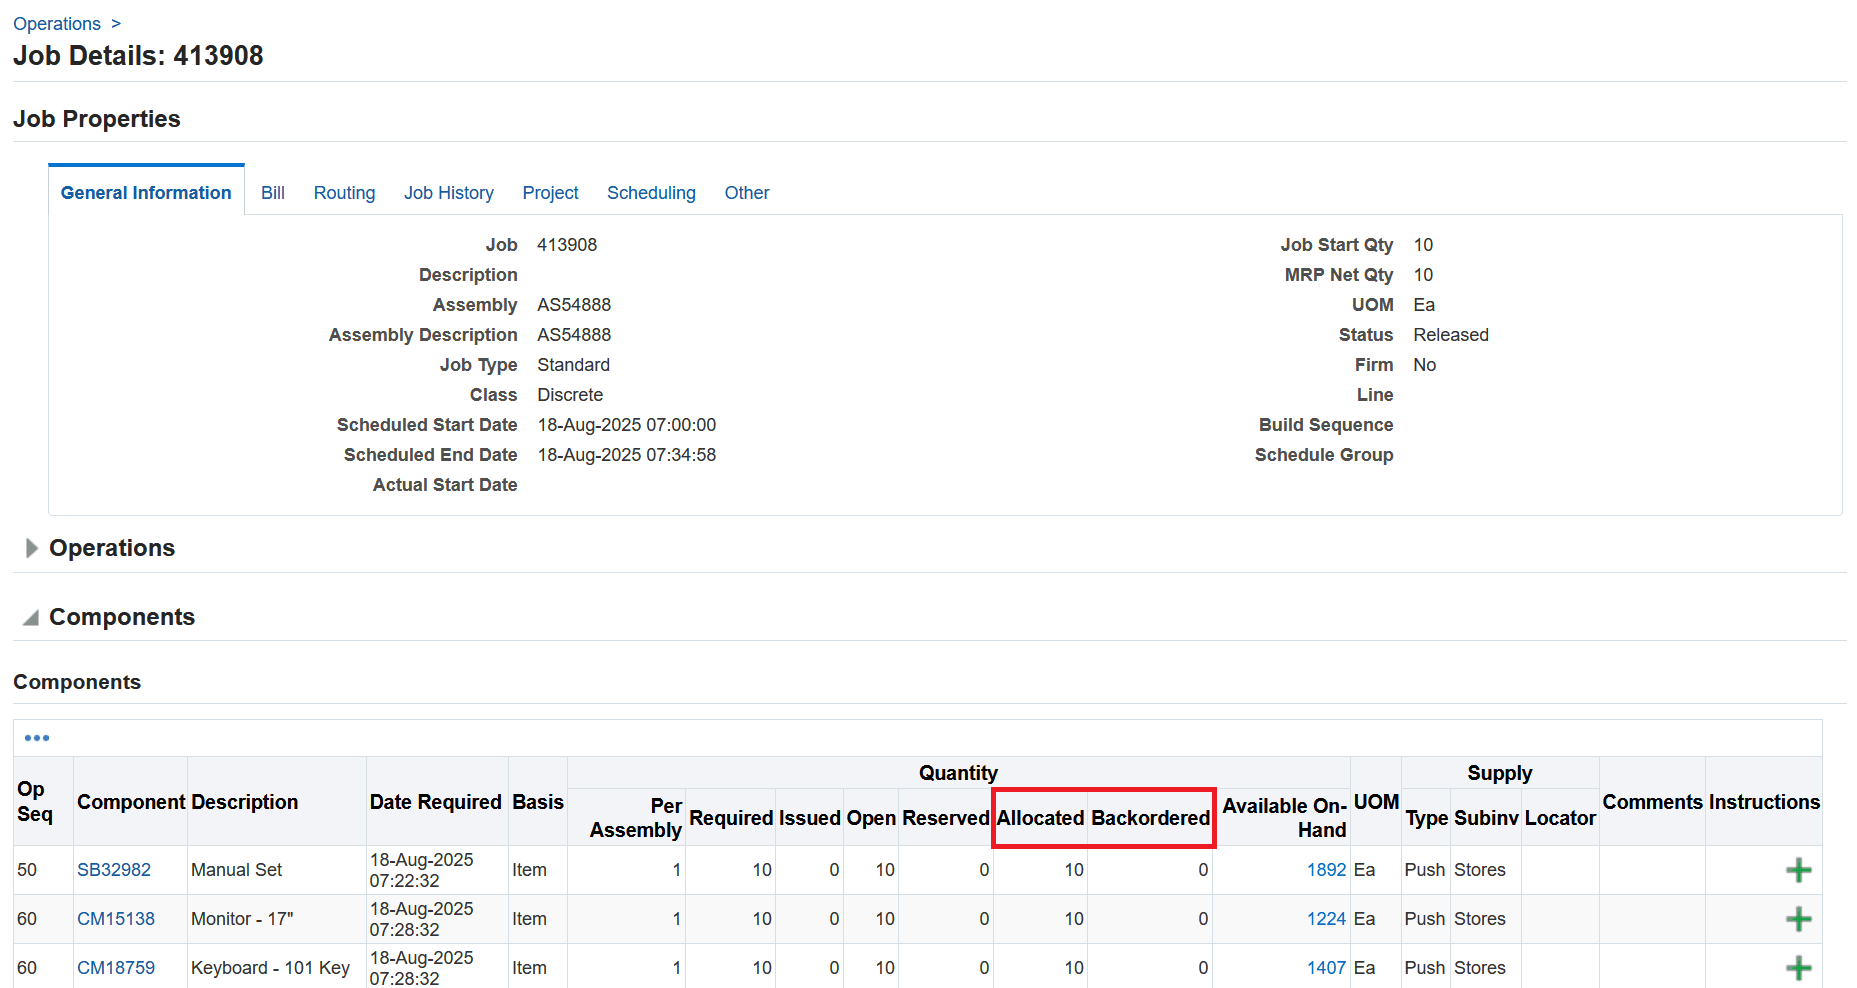Open component CM18759 details
Screen dimensions: 1857x988
[x=116, y=968]
